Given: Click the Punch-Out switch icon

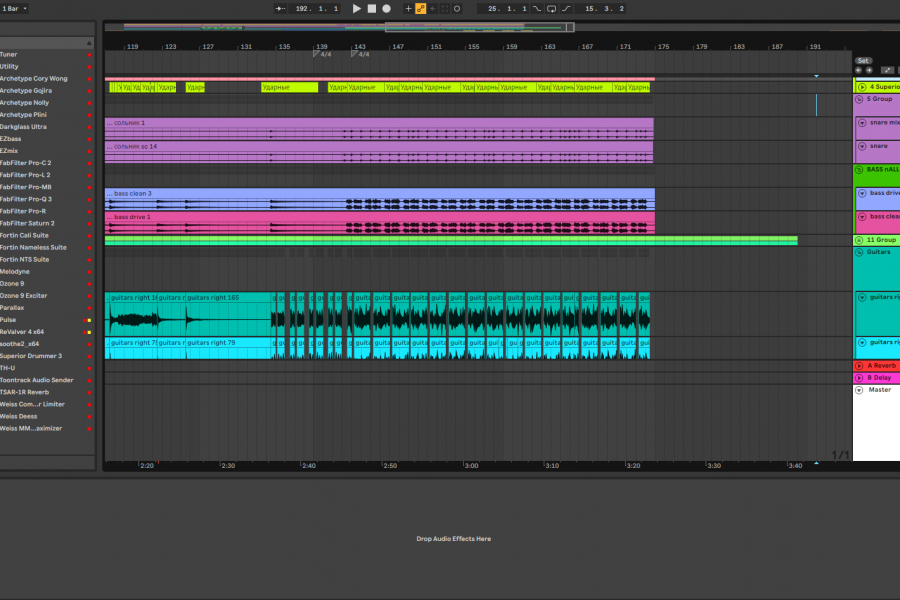Looking at the screenshot, I should tap(567, 8).
